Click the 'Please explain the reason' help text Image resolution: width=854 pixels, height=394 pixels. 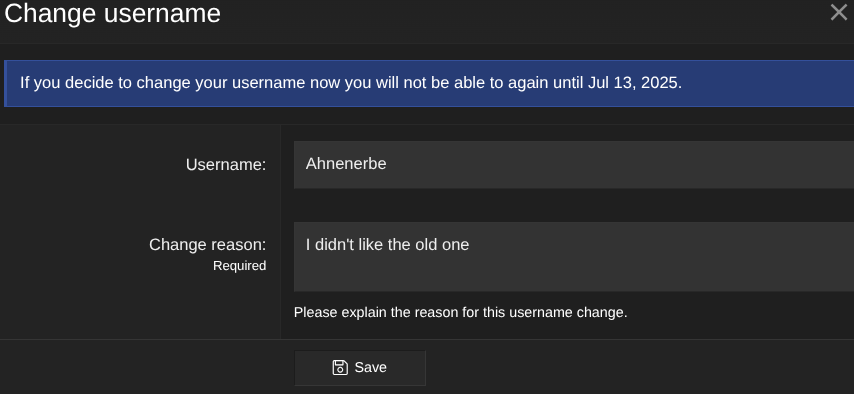click(460, 313)
